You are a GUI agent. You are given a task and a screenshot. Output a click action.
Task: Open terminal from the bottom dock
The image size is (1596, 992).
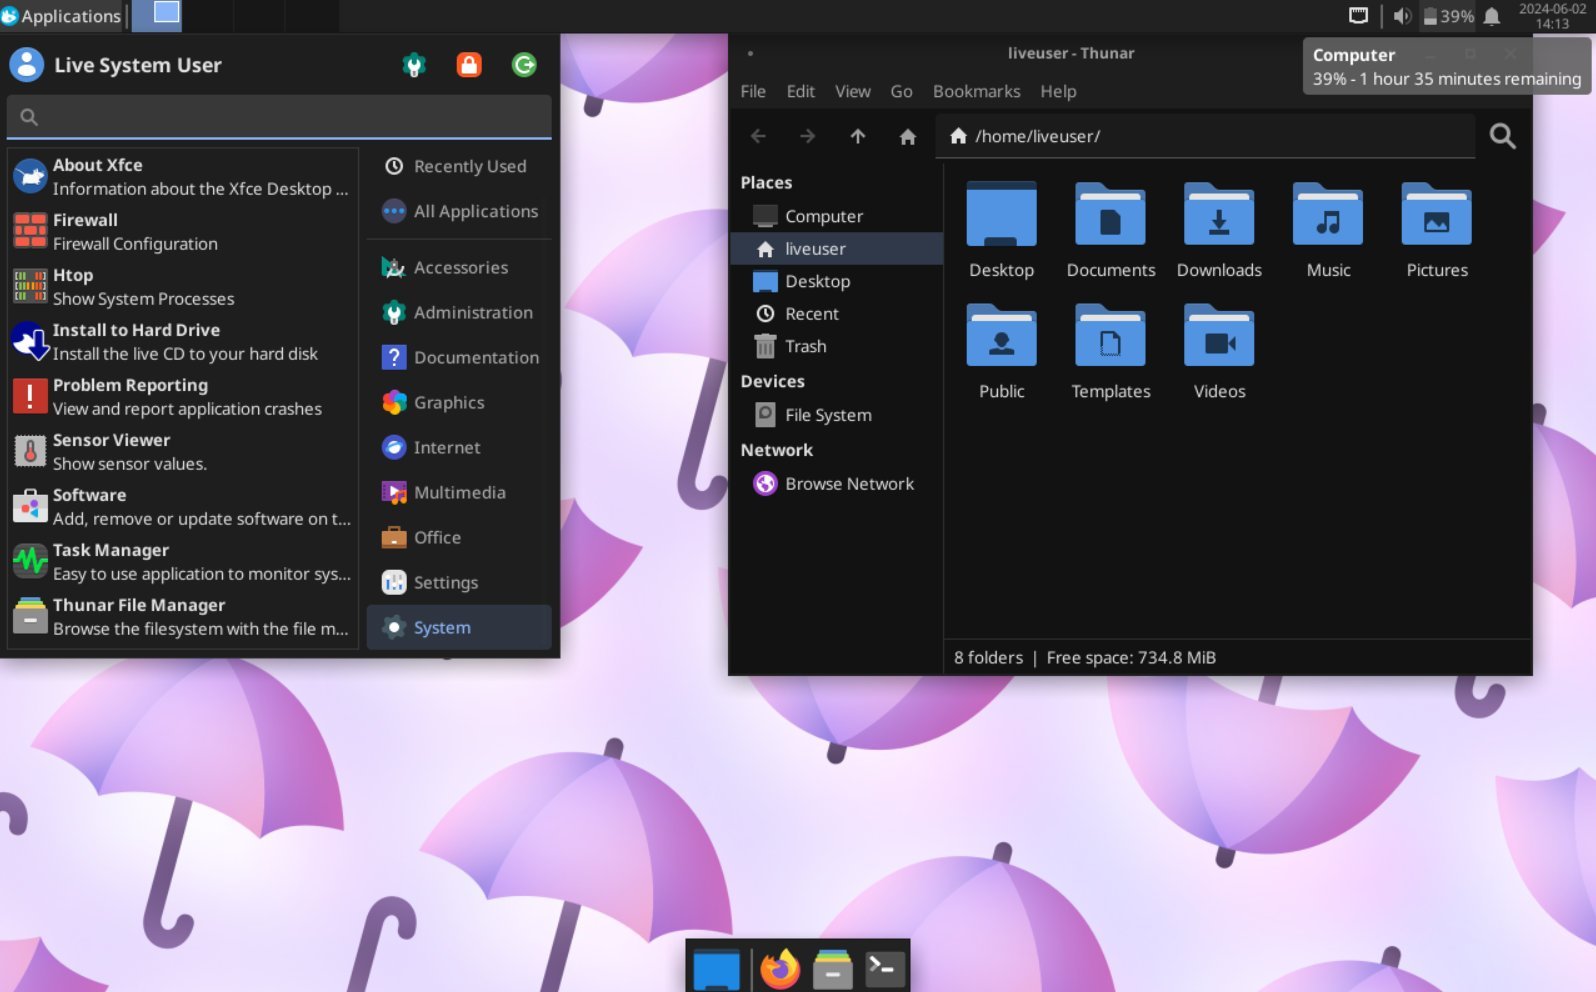pyautogui.click(x=884, y=968)
